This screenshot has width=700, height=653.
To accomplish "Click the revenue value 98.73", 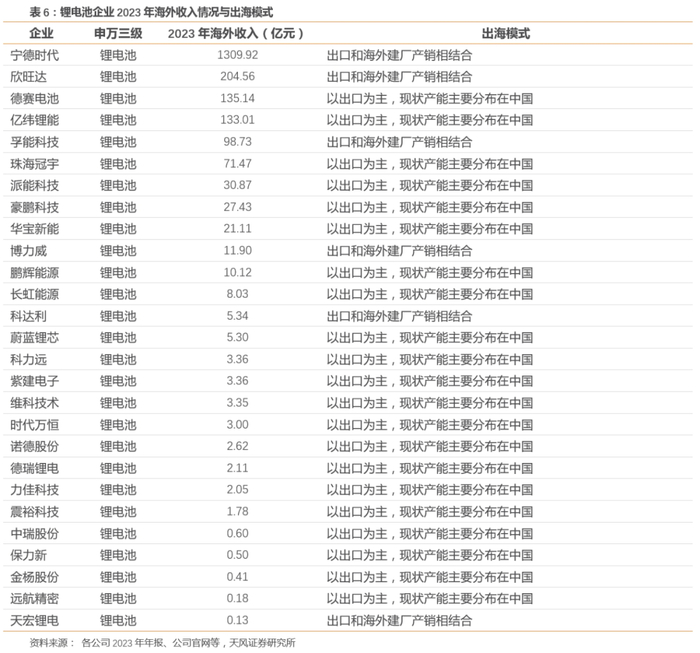I will [238, 141].
